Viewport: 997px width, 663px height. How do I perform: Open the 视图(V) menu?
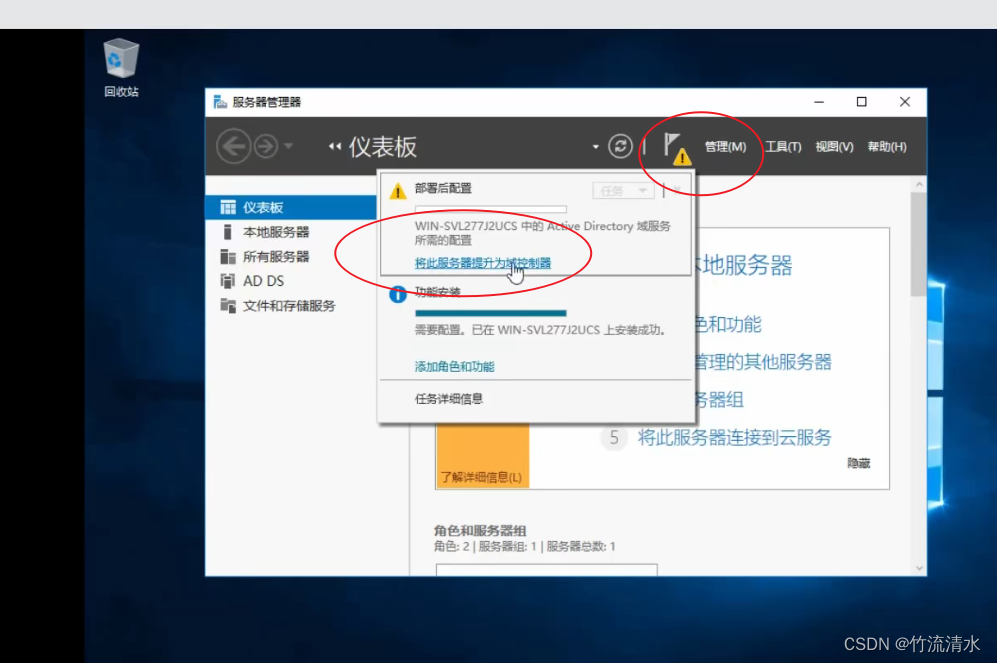pyautogui.click(x=834, y=147)
